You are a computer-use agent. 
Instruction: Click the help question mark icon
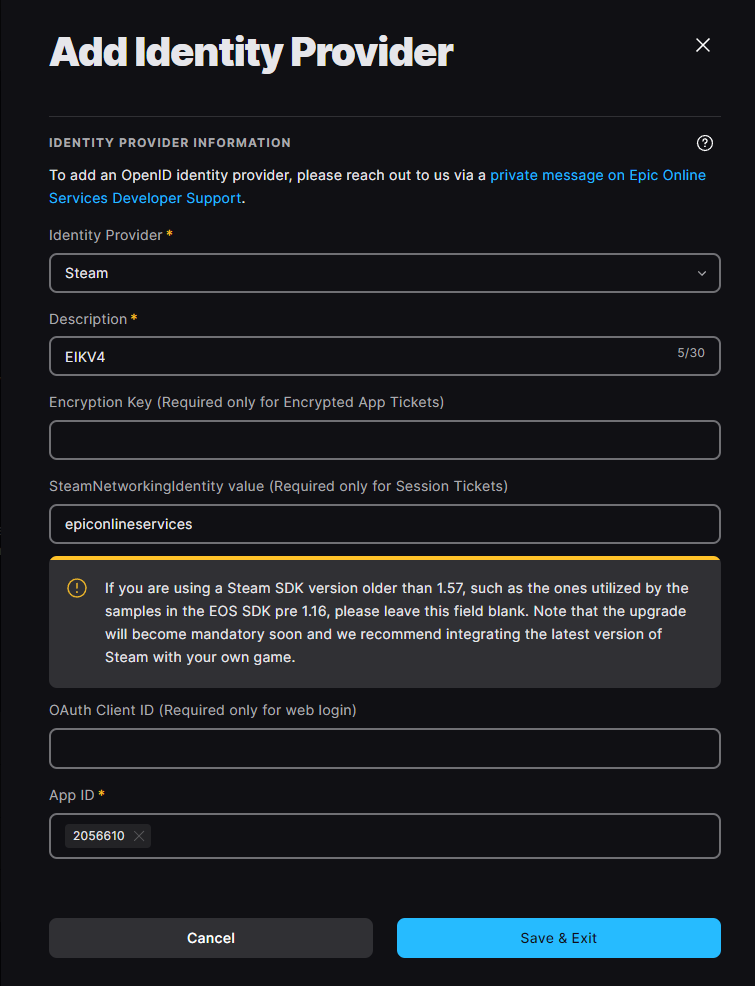[x=705, y=143]
